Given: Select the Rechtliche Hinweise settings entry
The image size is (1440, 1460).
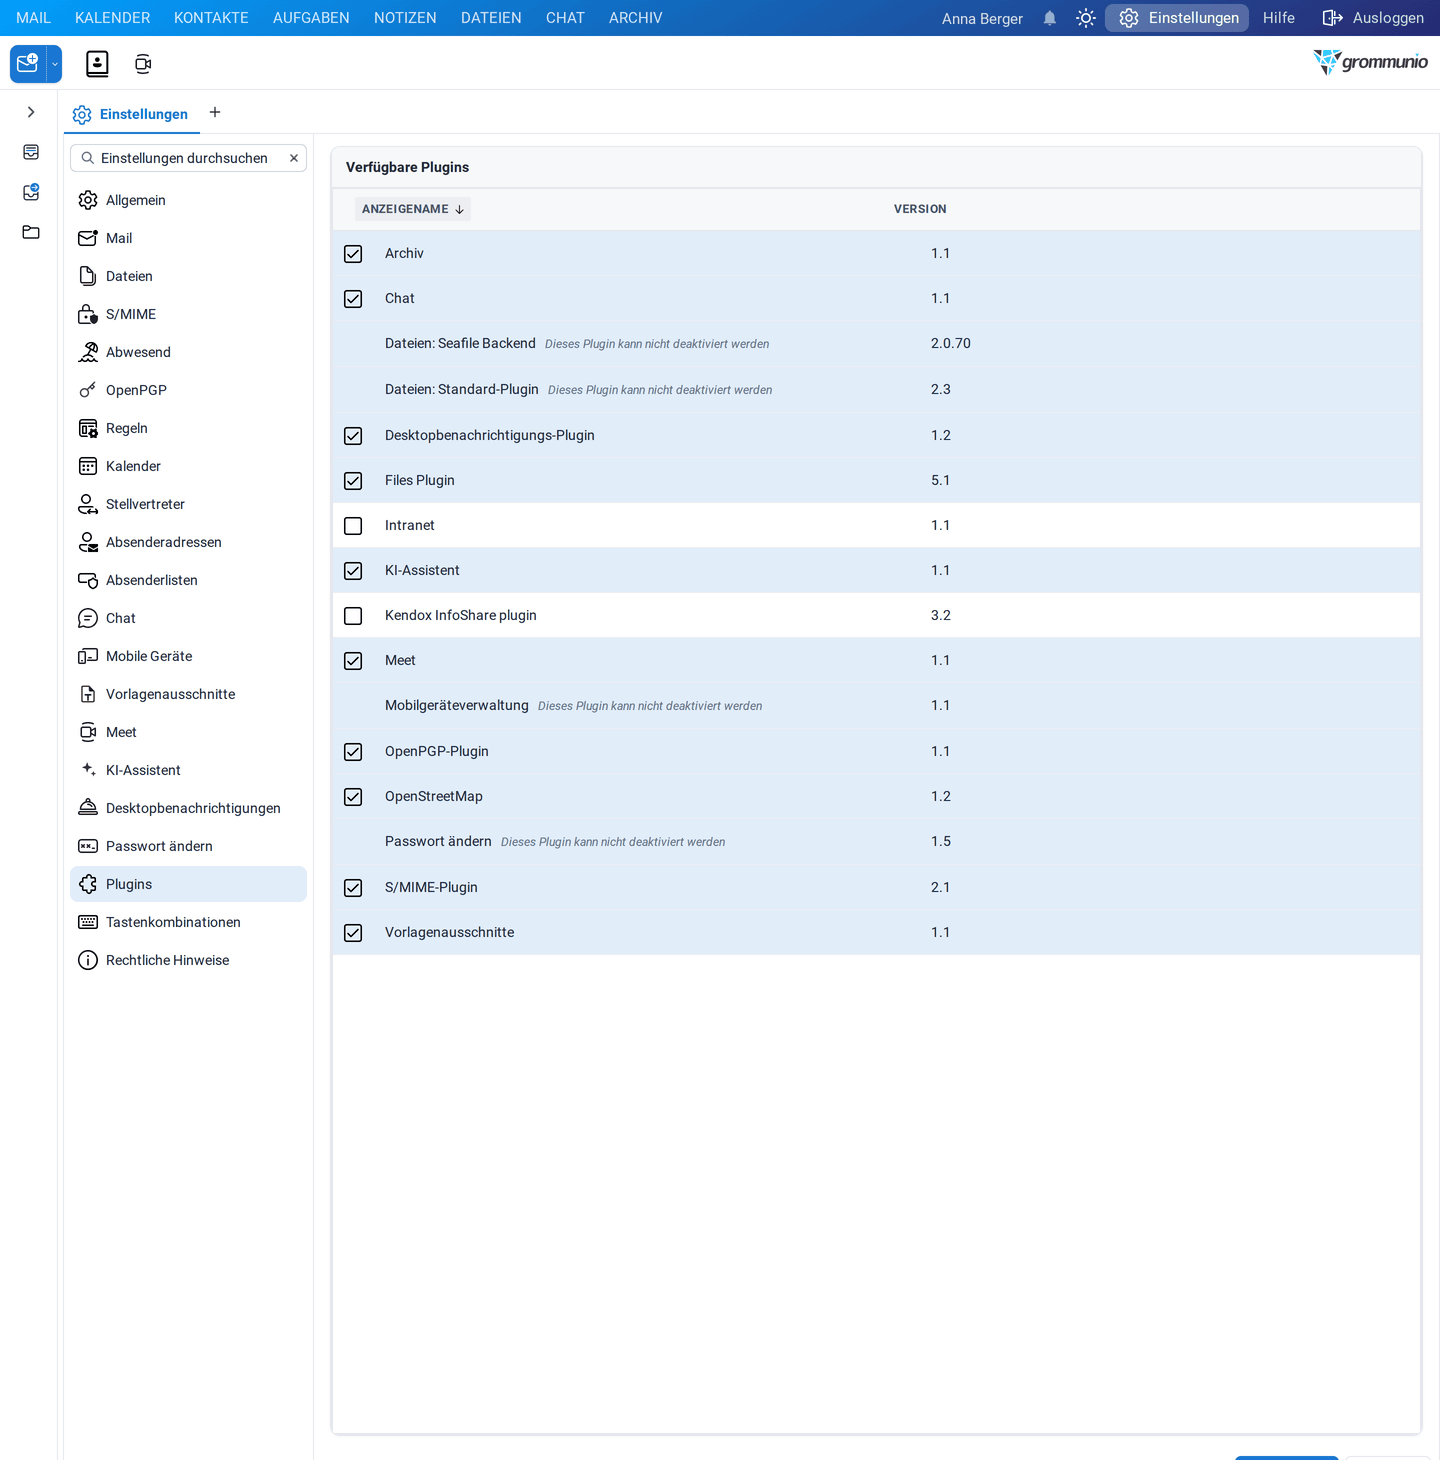Looking at the screenshot, I should [188, 960].
